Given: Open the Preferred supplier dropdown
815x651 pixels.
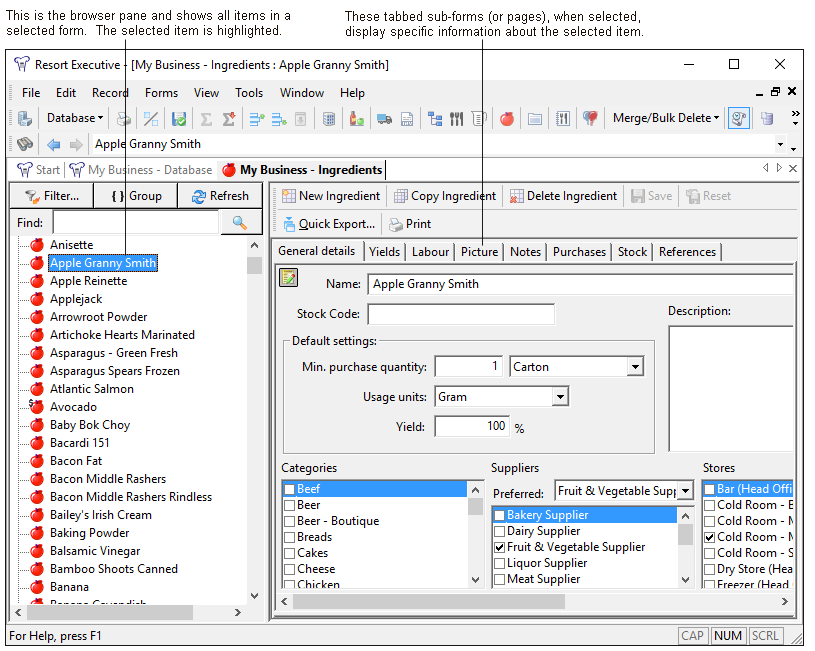Looking at the screenshot, I should coord(686,491).
